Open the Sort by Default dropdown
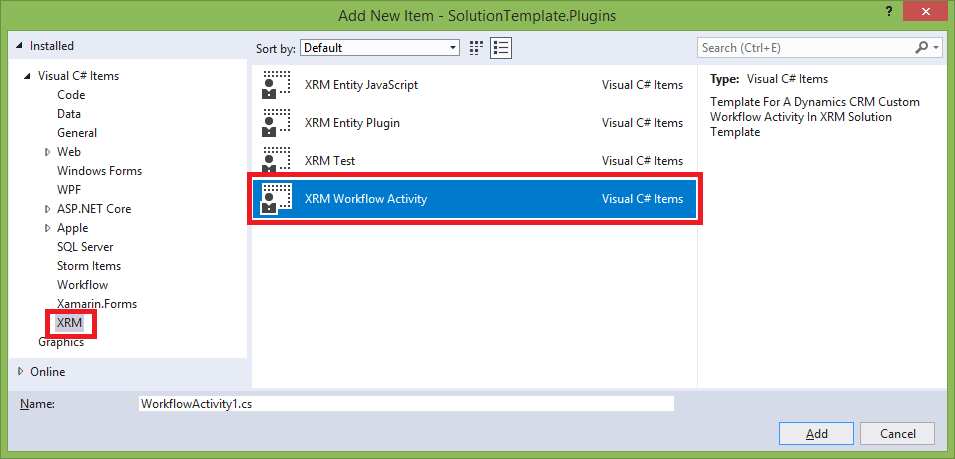The width and height of the screenshot is (955, 459). pyautogui.click(x=380, y=47)
